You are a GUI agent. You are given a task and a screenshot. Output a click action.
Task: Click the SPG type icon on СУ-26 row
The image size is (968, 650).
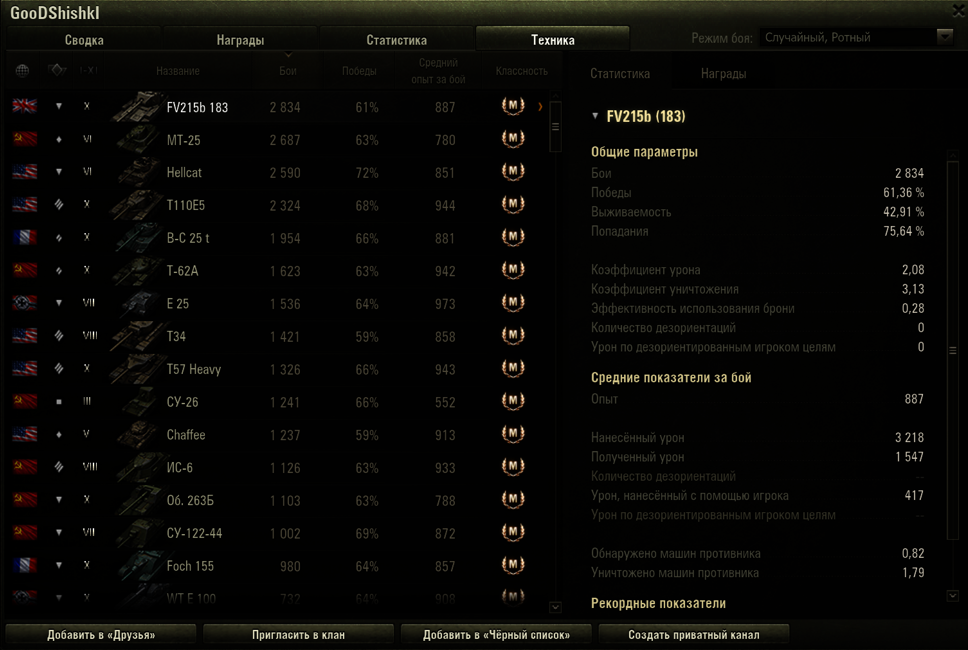coord(59,401)
